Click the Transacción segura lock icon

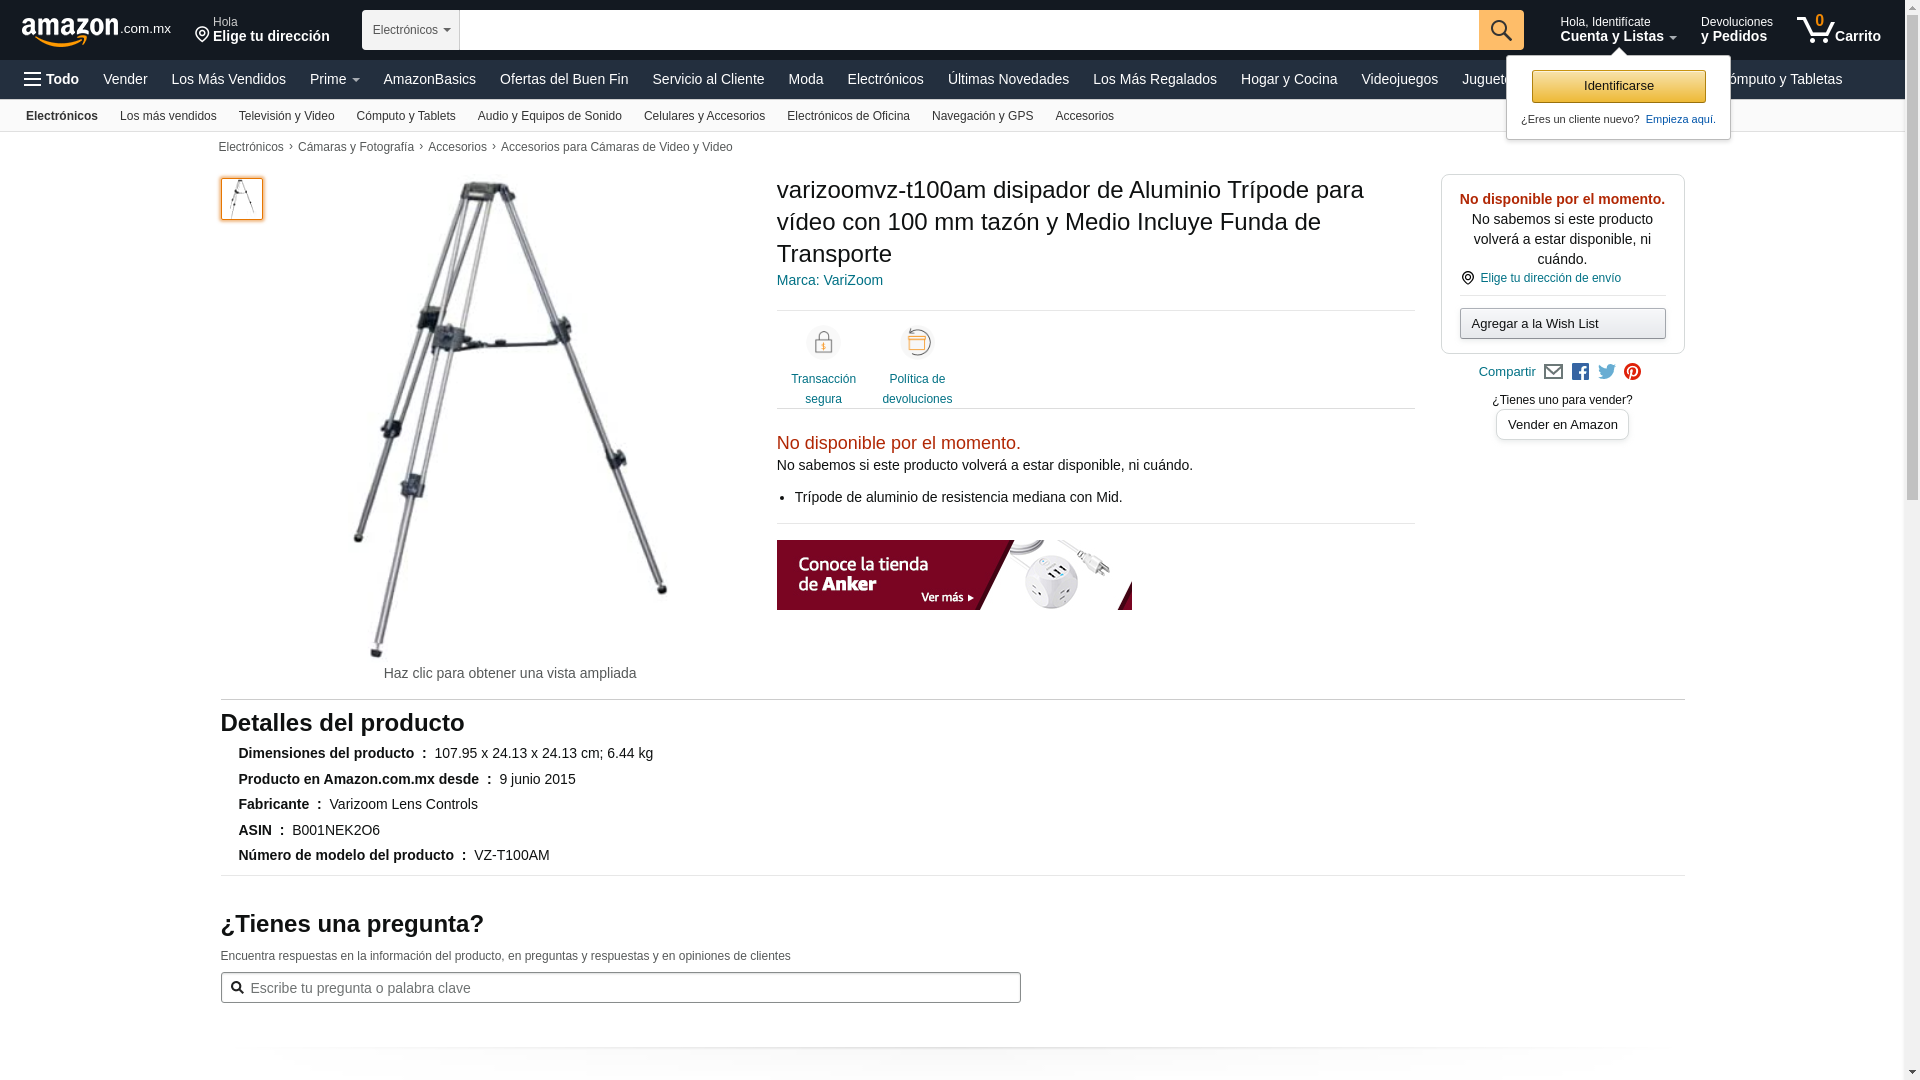823,343
